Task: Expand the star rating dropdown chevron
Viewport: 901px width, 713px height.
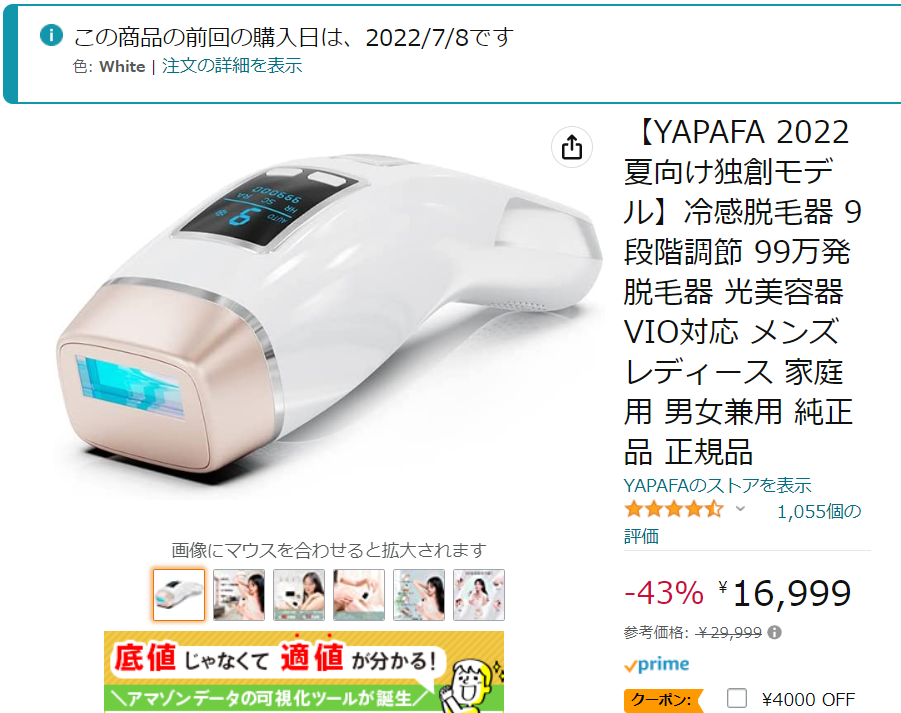Action: point(741,508)
